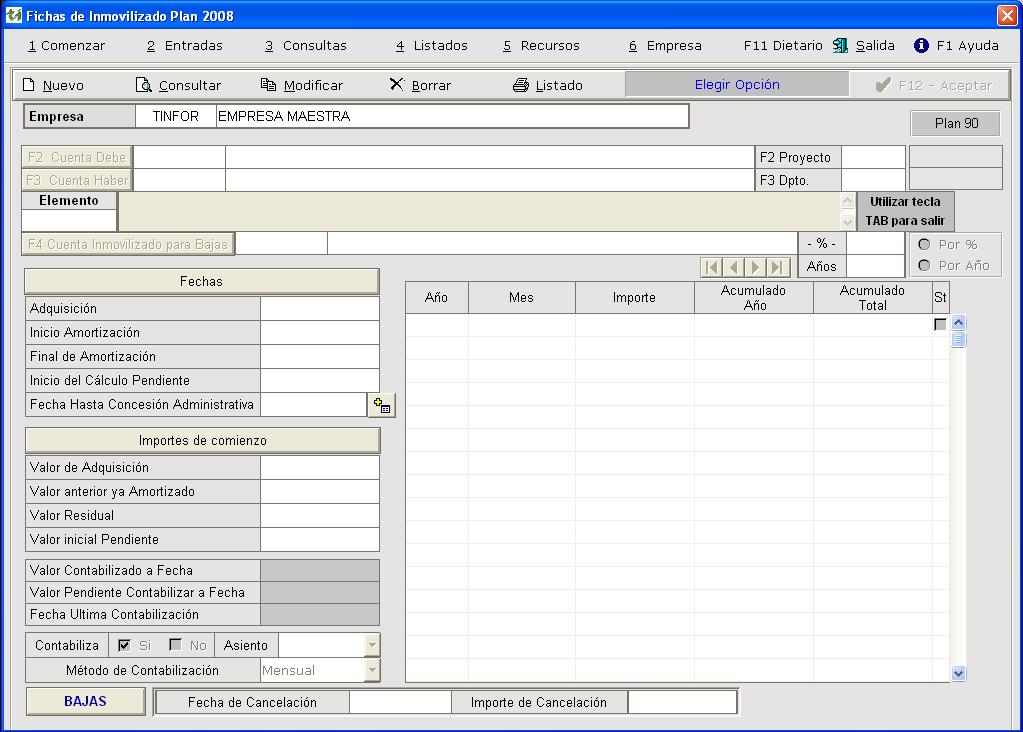Click the Elemento field down arrow
The image size is (1023, 732).
(x=847, y=222)
